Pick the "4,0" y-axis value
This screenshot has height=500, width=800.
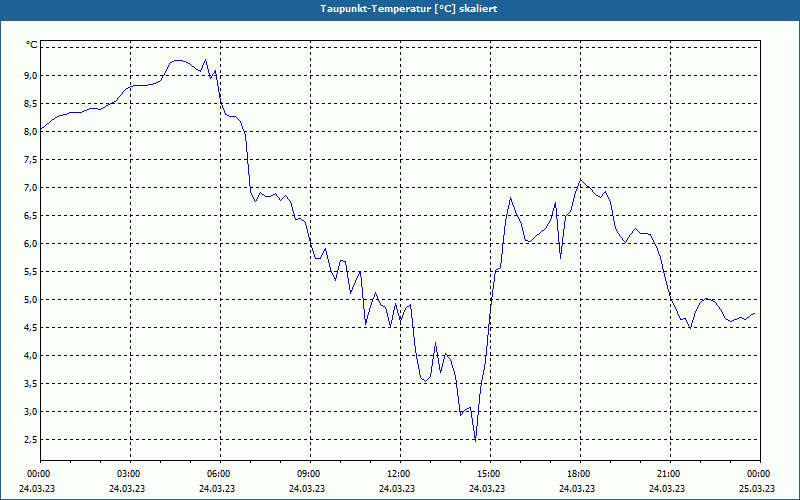click(x=31, y=356)
